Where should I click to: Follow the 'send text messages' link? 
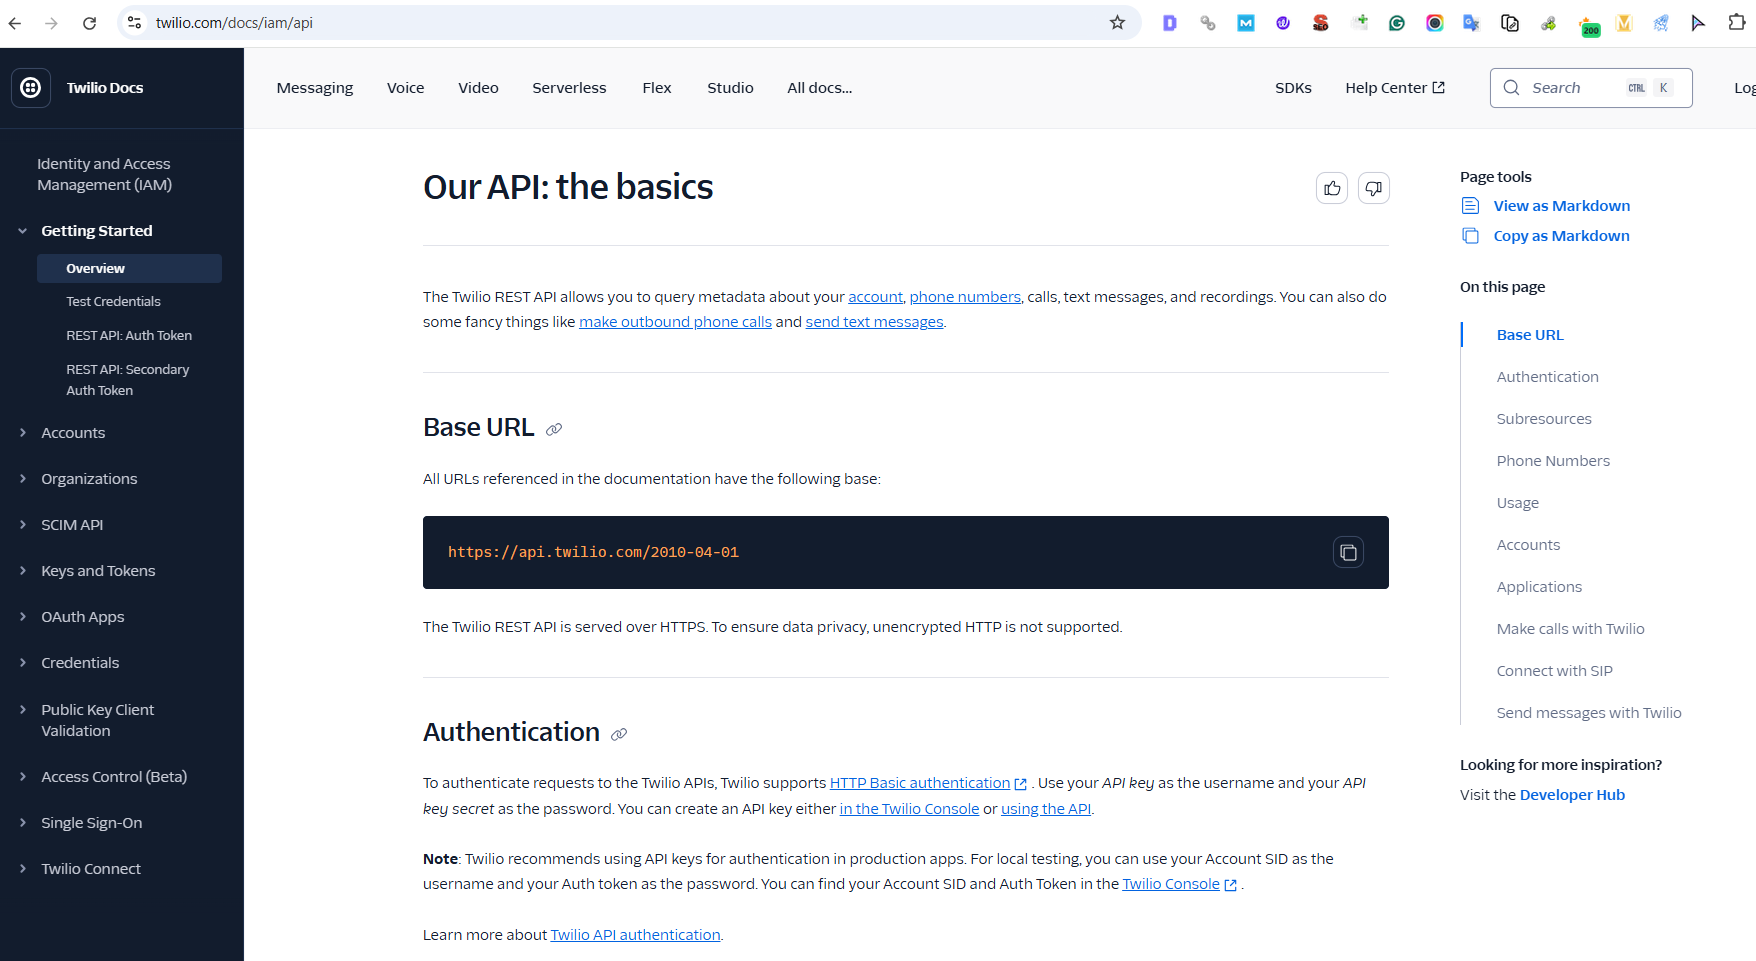pyautogui.click(x=874, y=322)
